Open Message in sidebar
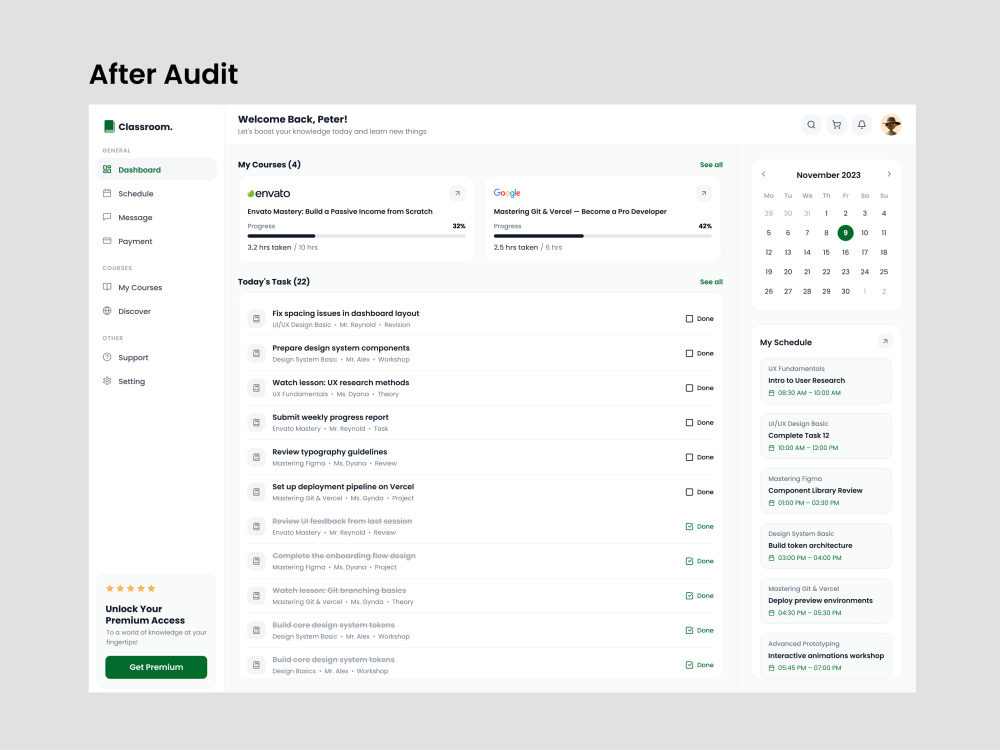 (156, 217)
